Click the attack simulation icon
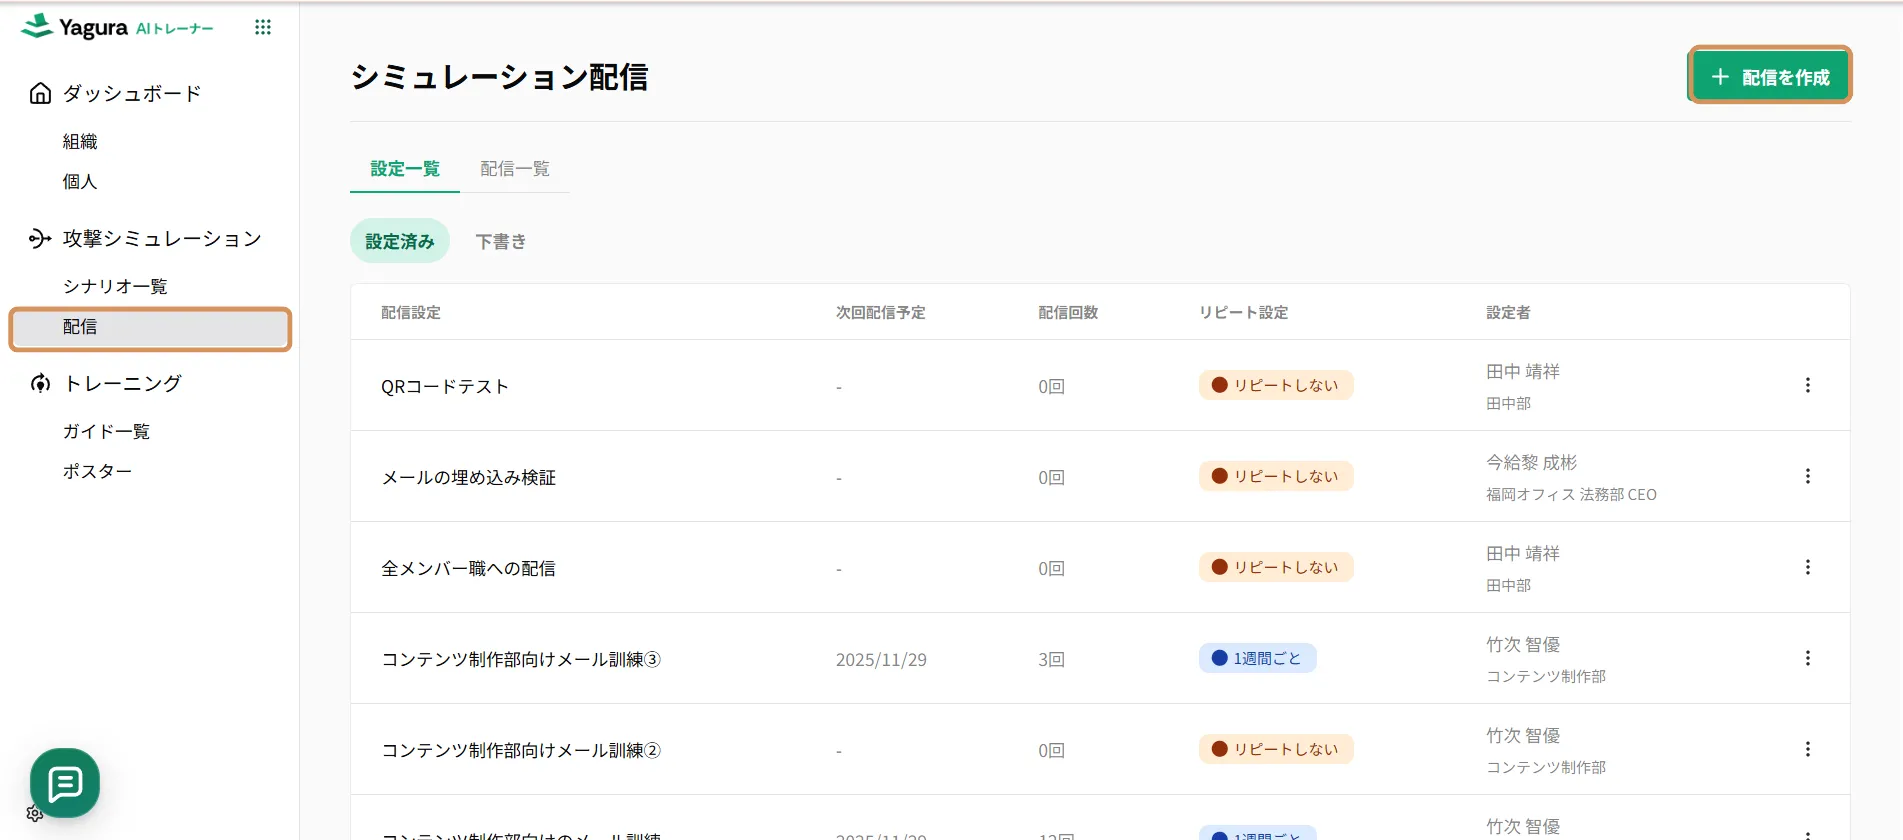Viewport: 1903px width, 840px height. coord(40,238)
